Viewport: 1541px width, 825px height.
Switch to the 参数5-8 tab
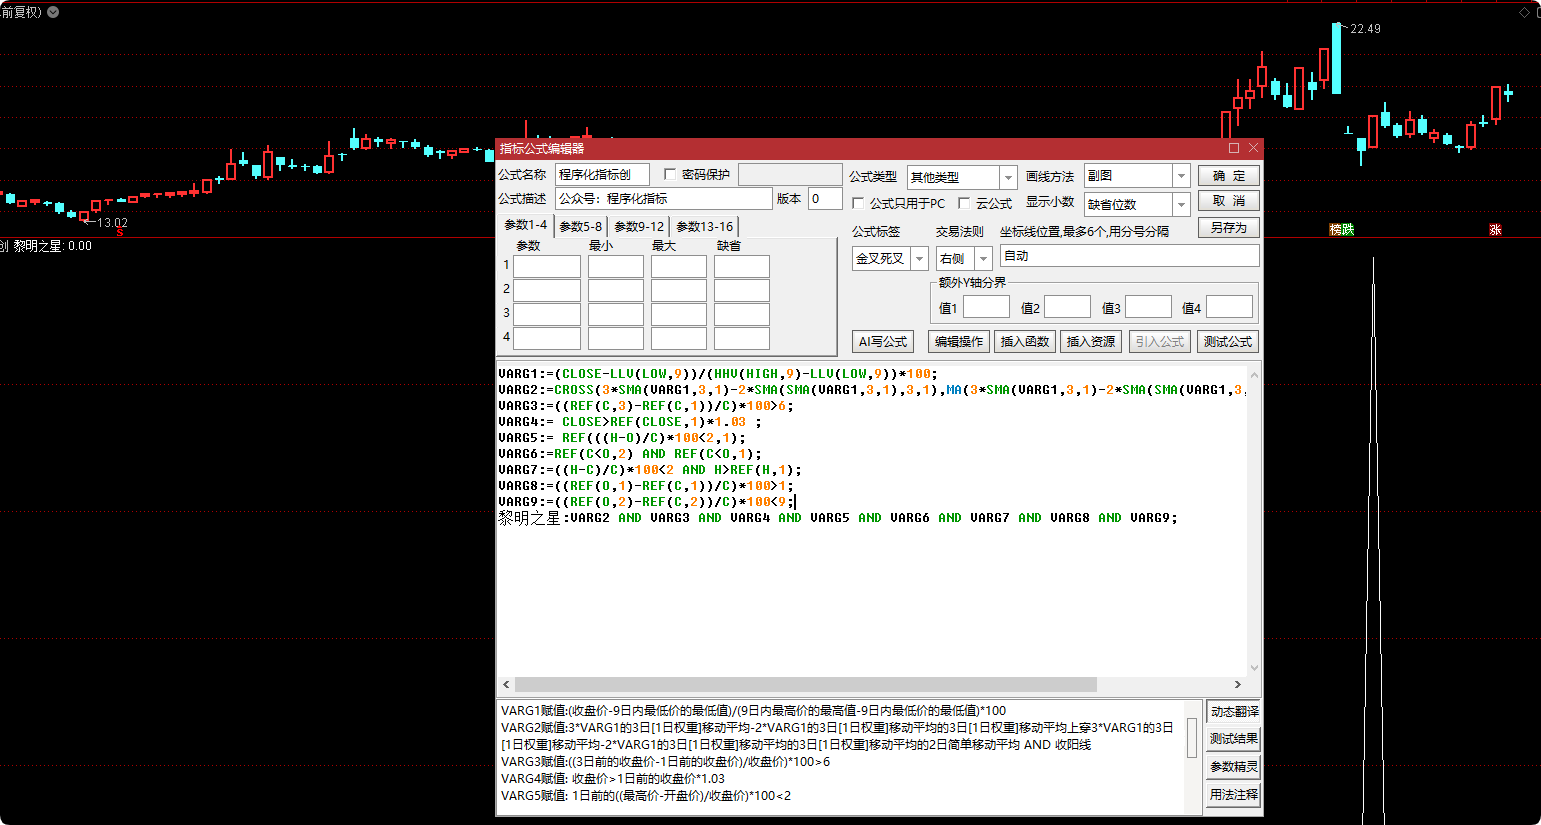[x=581, y=226]
